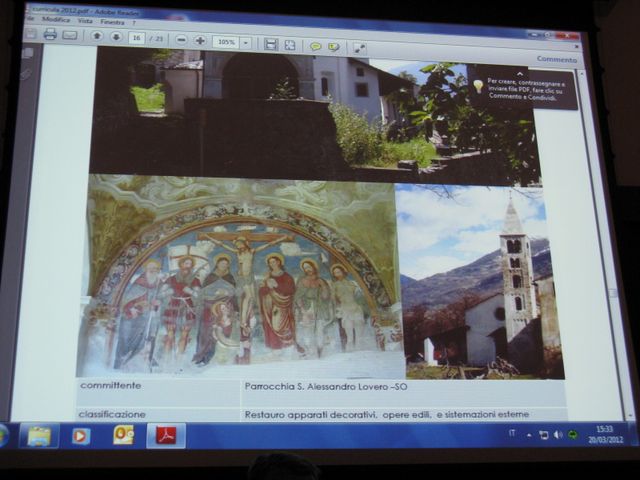Viewport: 640px width, 480px height.
Task: Open the taskbar clock showing 15:33
Action: [x=605, y=434]
